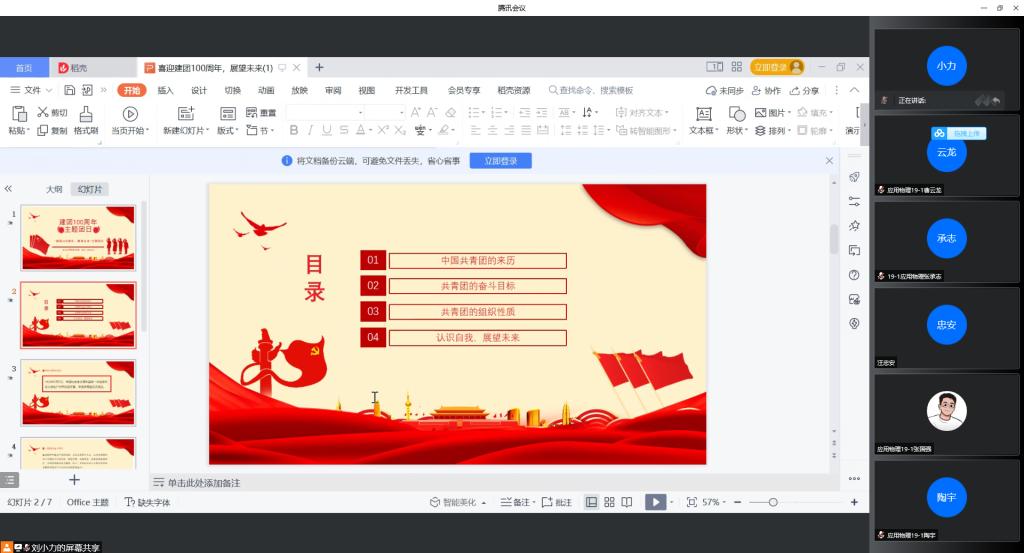Switch to slide sorter view icon

(x=609, y=502)
